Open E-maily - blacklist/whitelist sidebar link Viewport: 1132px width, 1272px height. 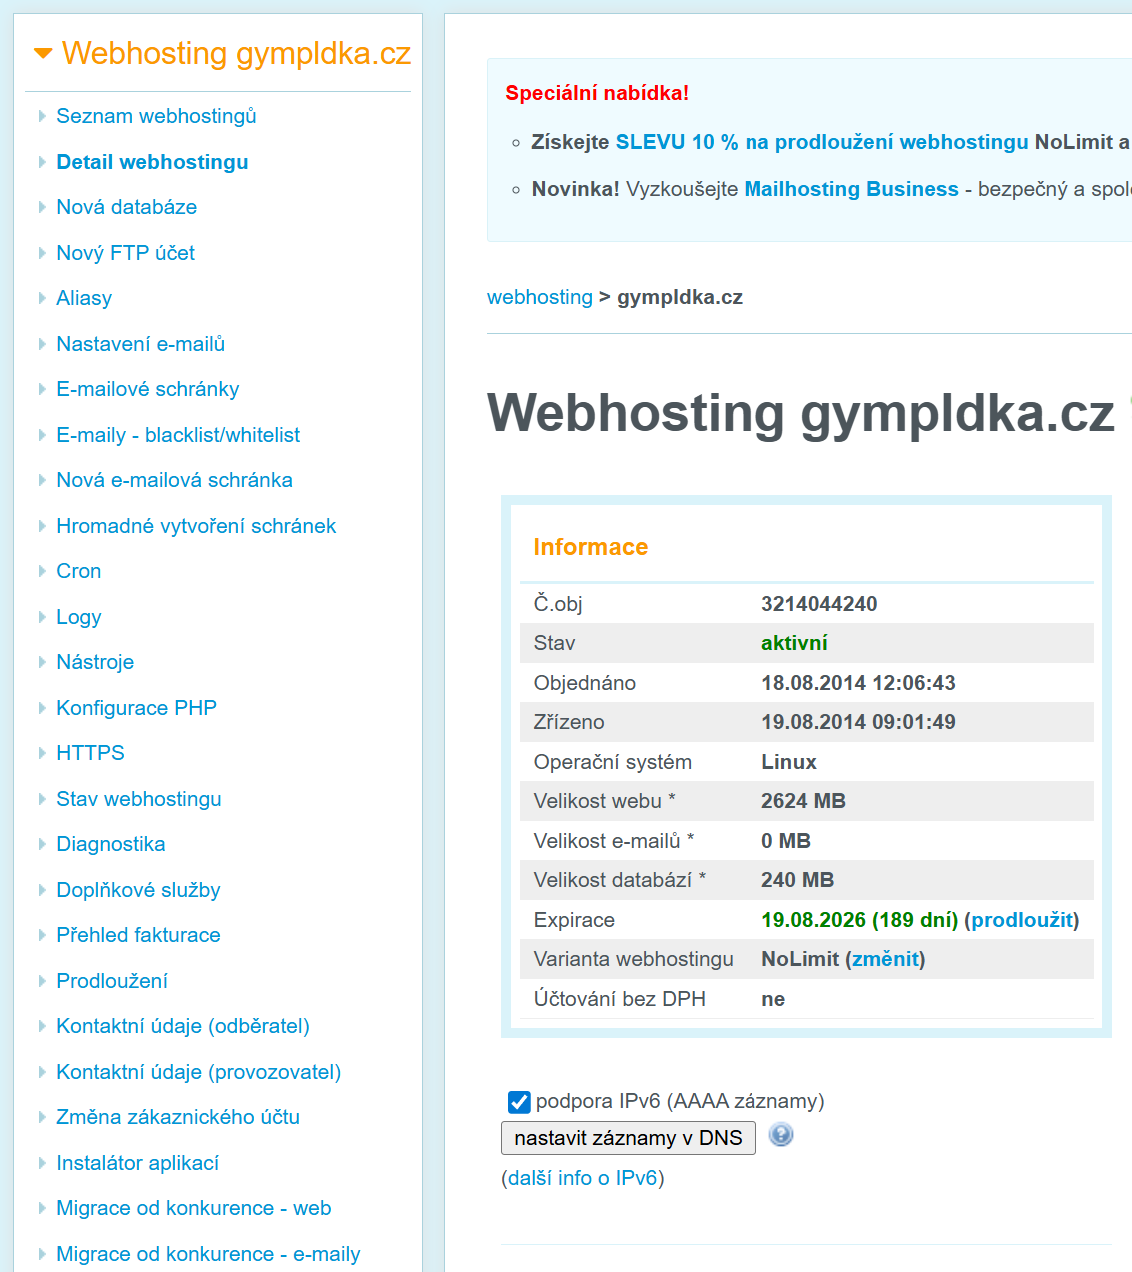(178, 435)
